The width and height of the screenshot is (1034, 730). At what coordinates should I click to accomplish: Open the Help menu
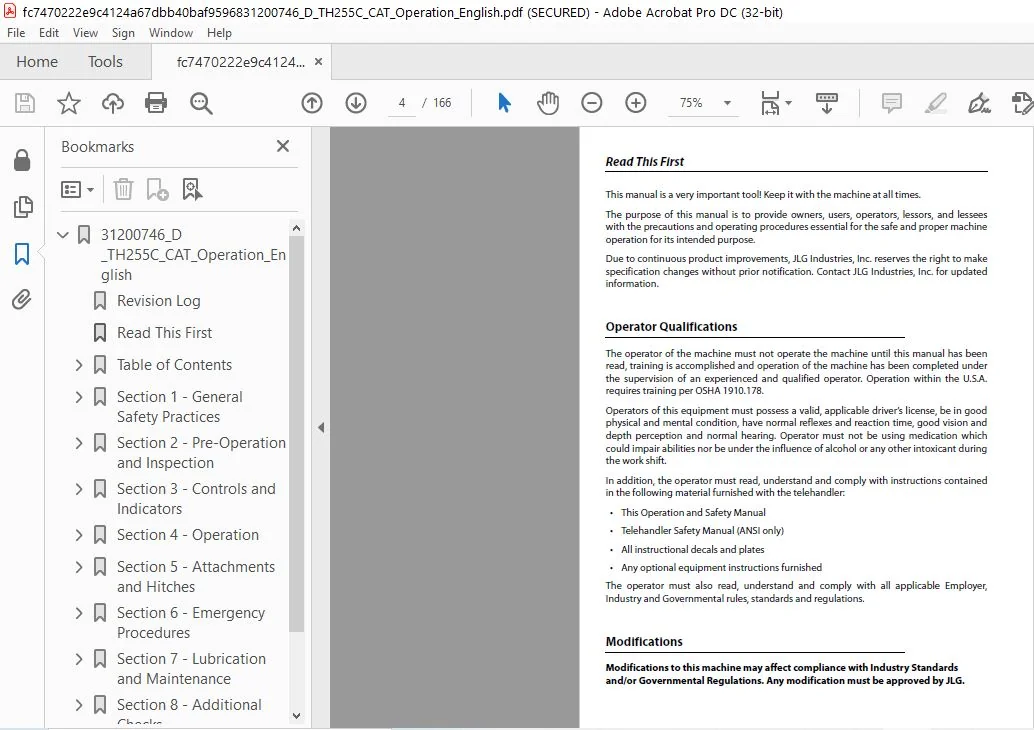(x=219, y=32)
